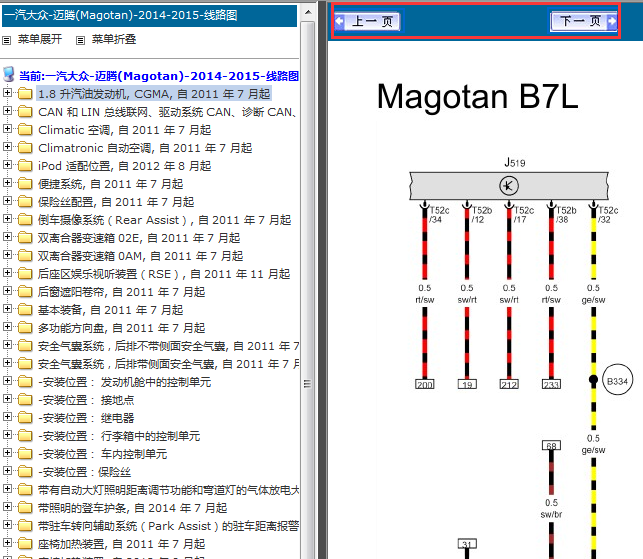643x559 pixels.
Task: Select 双离合器变速箱 02E tree item
Action: [x=139, y=238]
